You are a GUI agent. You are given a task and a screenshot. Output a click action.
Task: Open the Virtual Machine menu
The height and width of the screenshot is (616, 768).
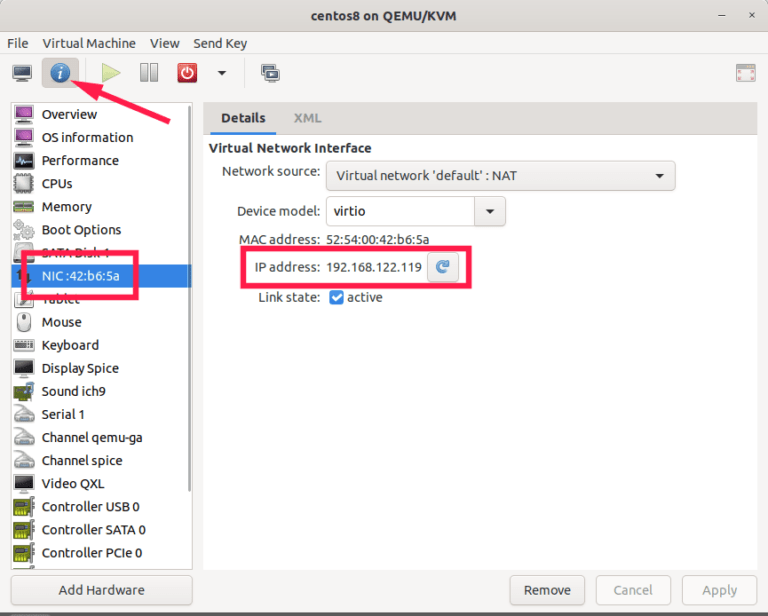89,44
